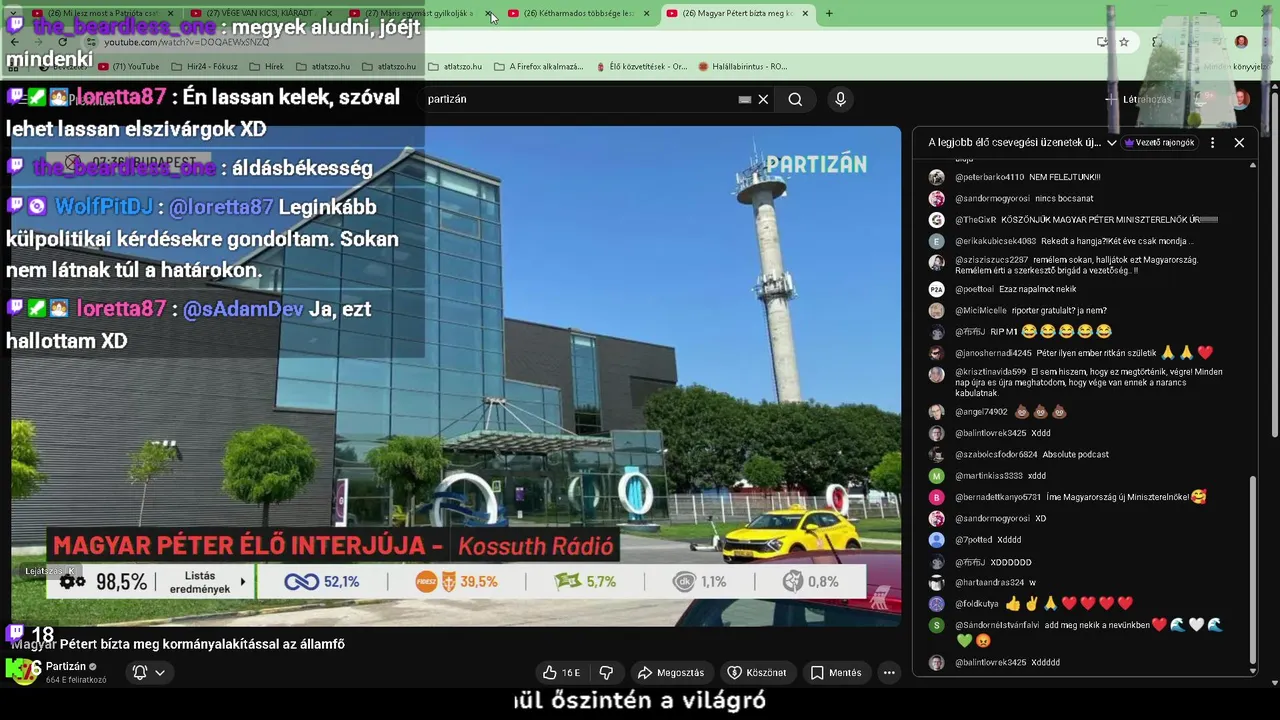Expand the top chat messages dropdown
Image resolution: width=1280 pixels, height=720 pixels.
(x=1022, y=142)
